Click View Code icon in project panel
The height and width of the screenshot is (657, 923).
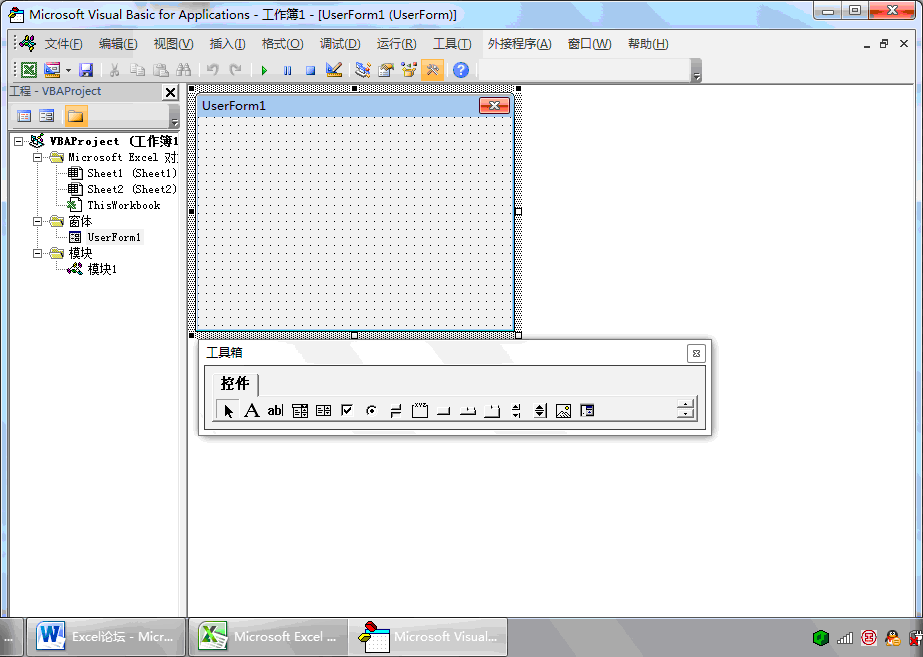(24, 116)
